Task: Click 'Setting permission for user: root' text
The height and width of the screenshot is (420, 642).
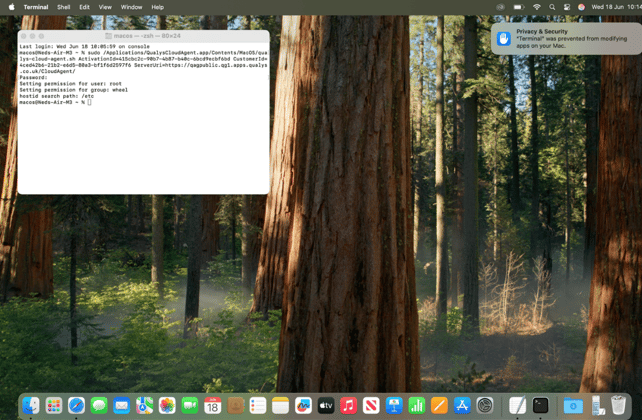Action: (70, 84)
